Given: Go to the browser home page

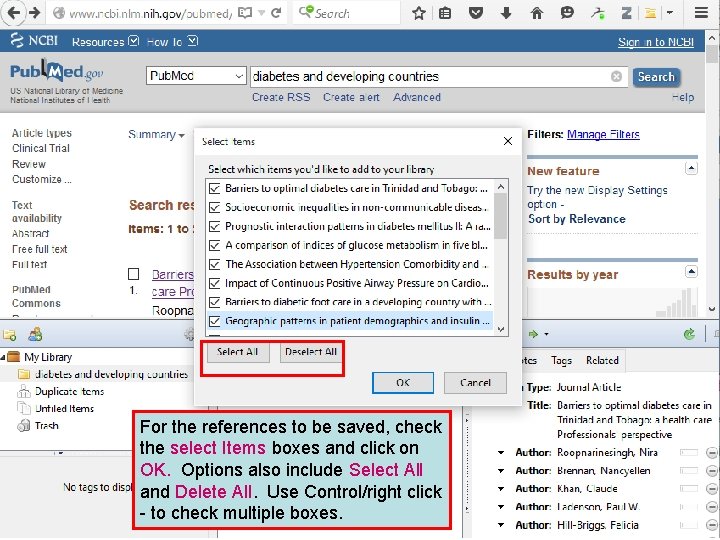Looking at the screenshot, I should pos(536,13).
